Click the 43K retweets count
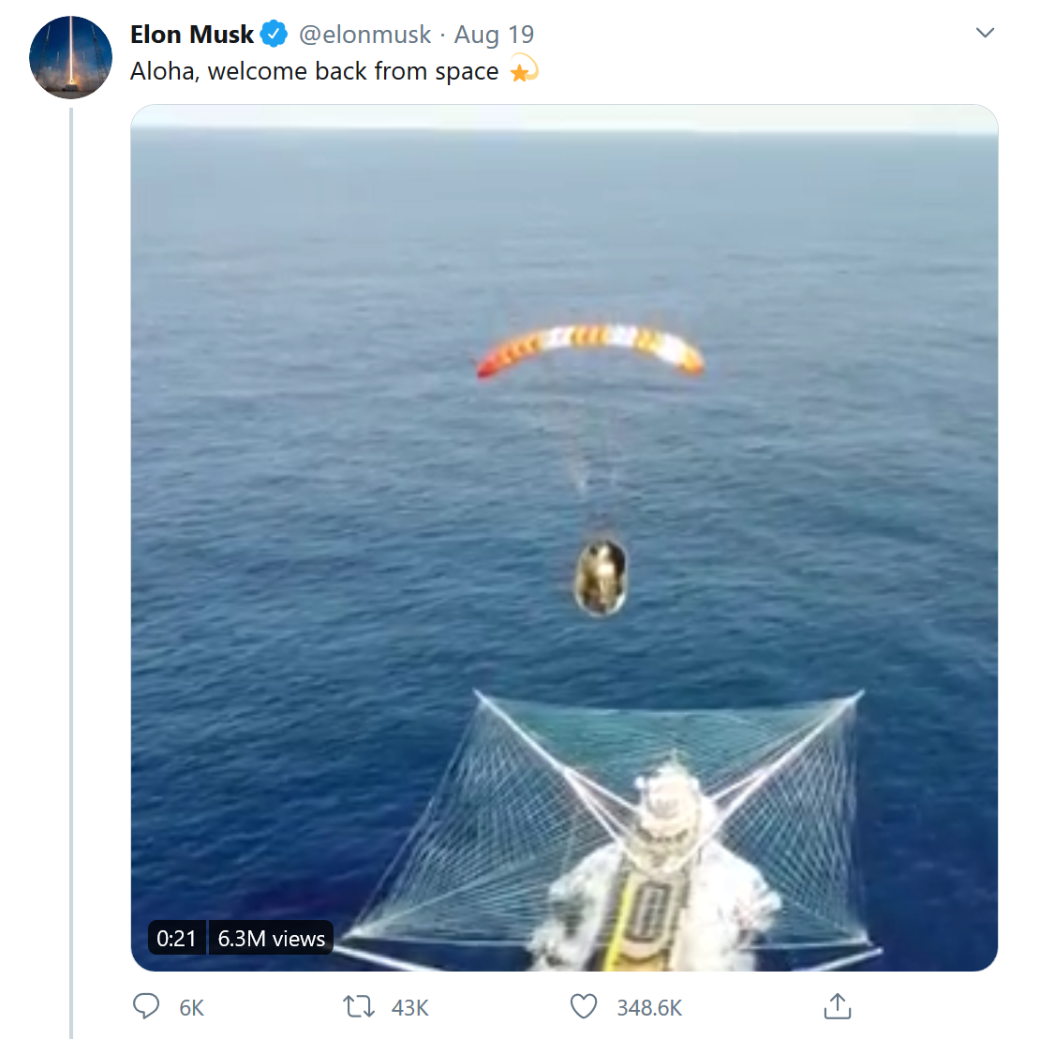 pos(410,1008)
